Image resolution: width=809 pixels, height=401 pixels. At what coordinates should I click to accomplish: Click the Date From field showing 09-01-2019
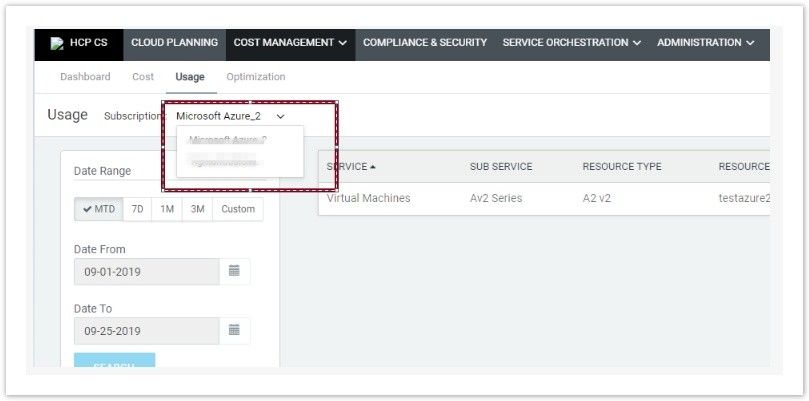click(x=146, y=272)
